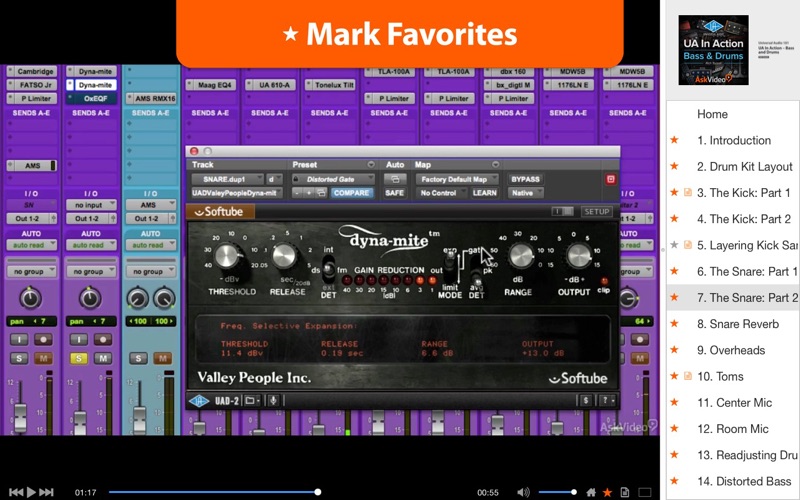The image size is (800, 500).
Task: Click the THRESHOLD knob
Action: (x=227, y=256)
